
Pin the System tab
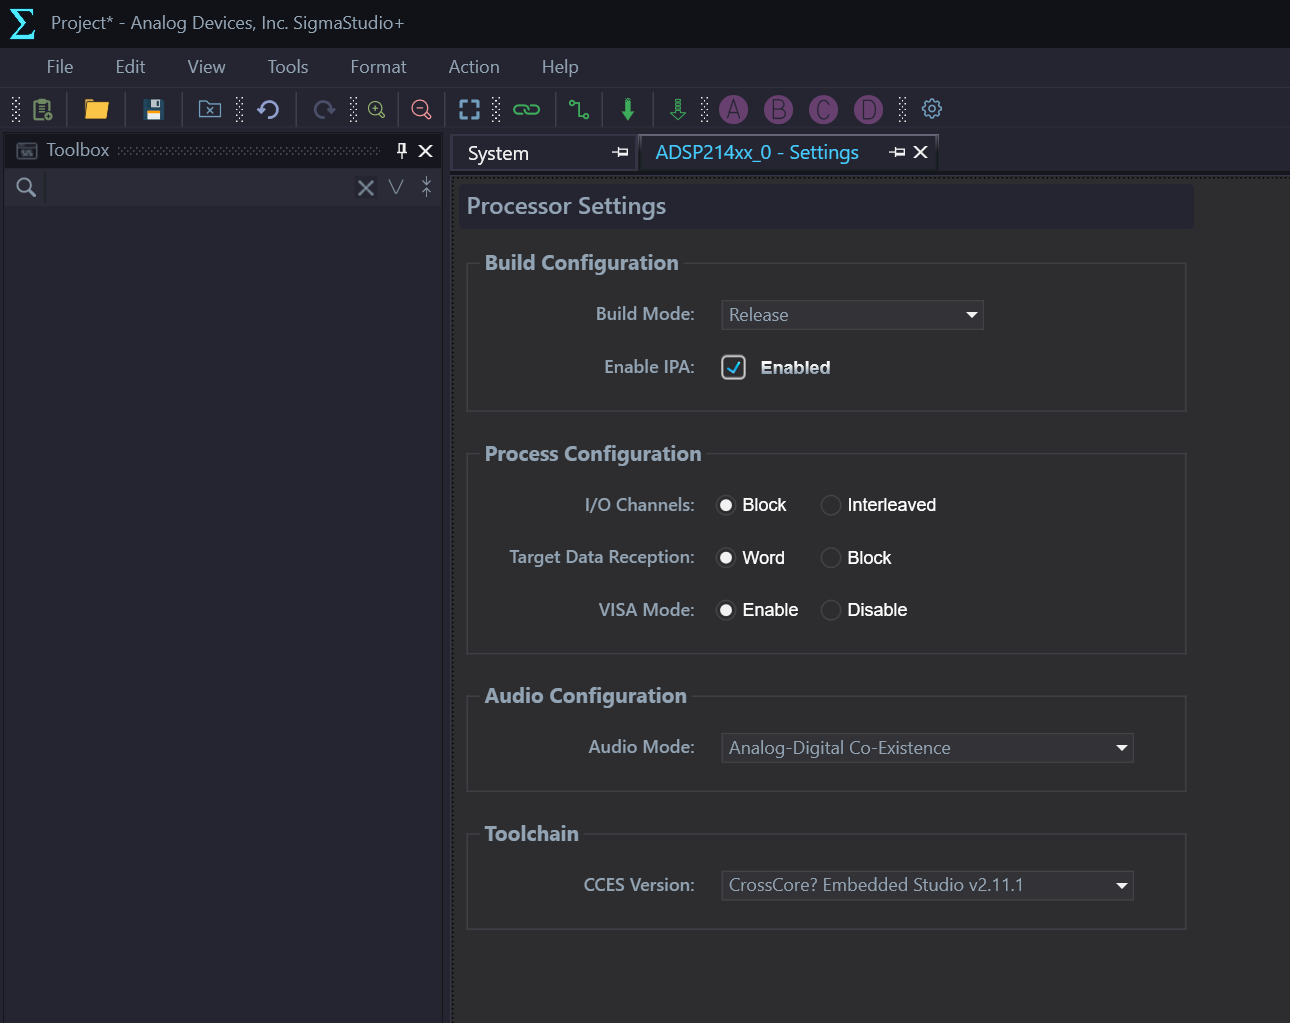pyautogui.click(x=620, y=152)
